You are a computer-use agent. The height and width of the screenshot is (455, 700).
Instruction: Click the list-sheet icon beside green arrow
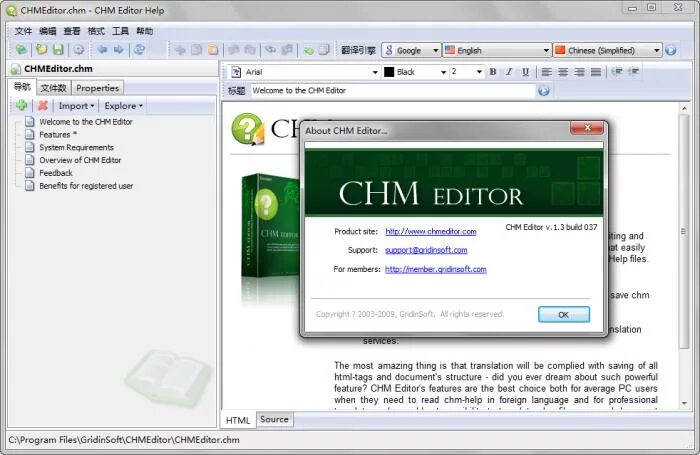pyautogui.click(x=325, y=50)
